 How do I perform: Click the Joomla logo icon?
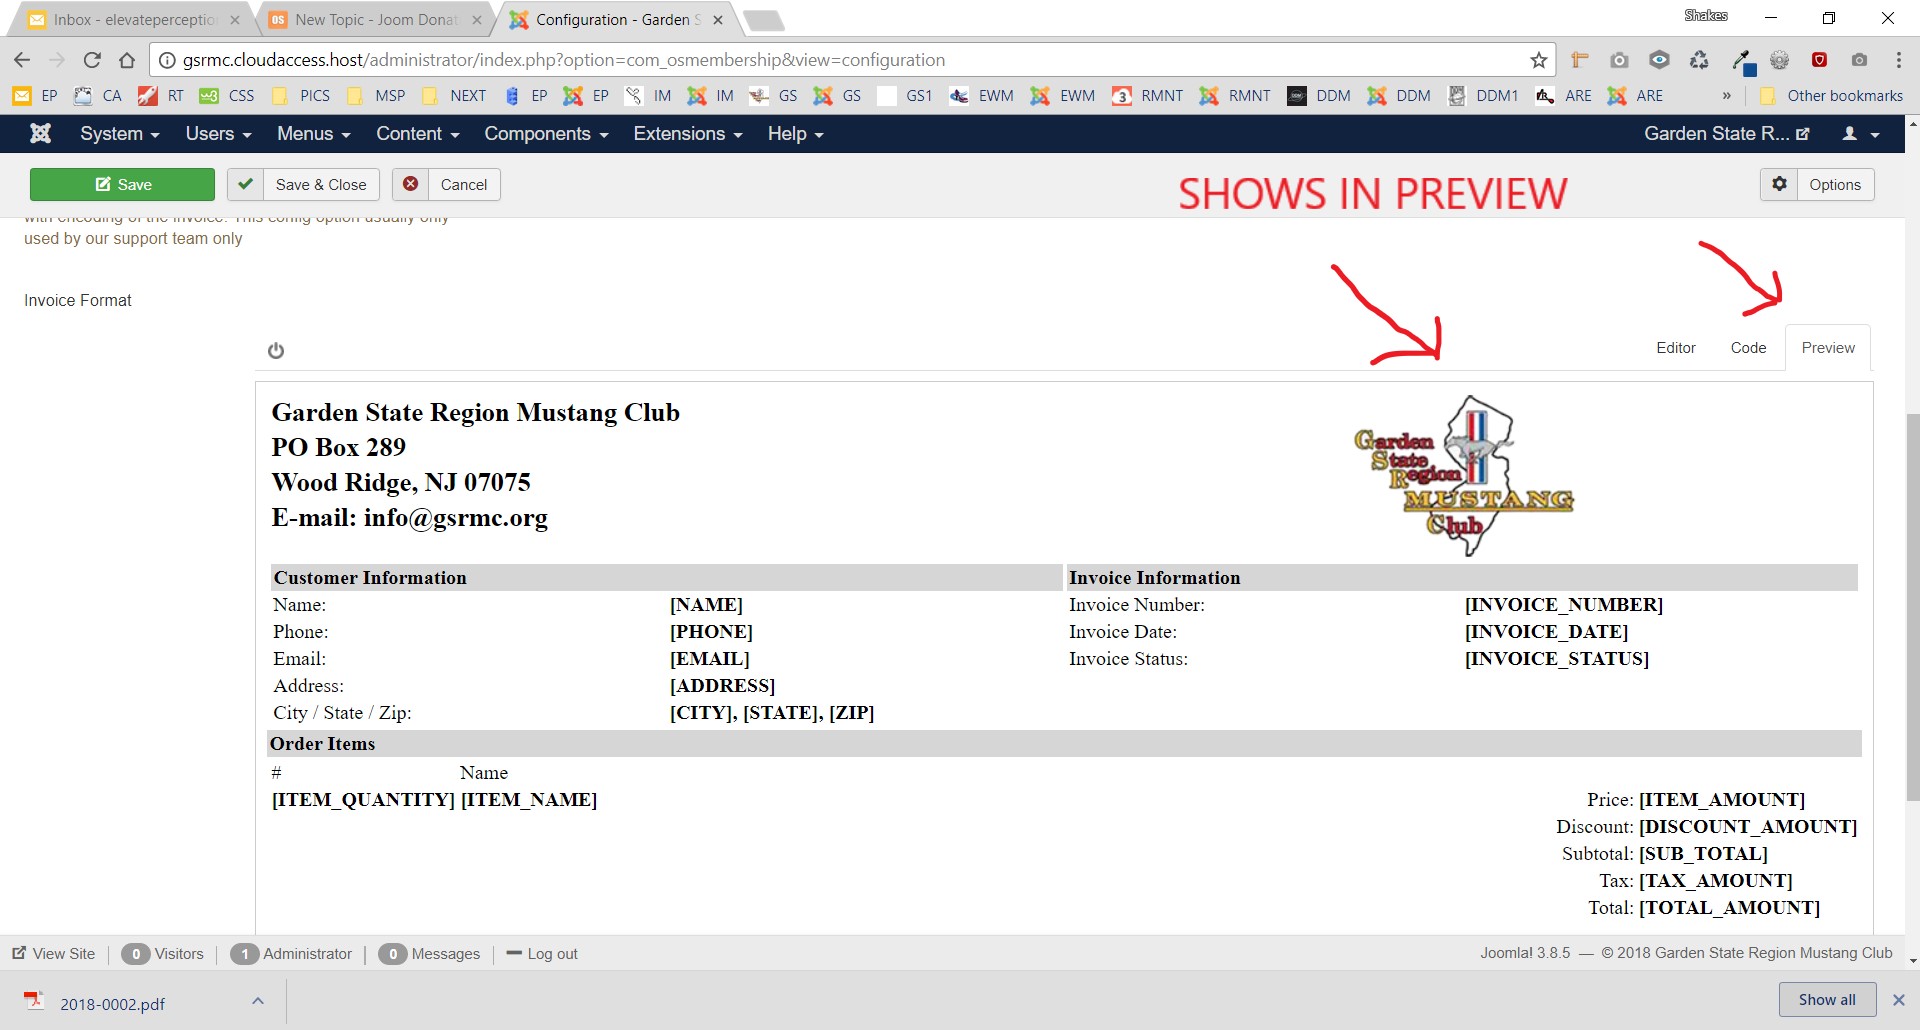coord(41,133)
